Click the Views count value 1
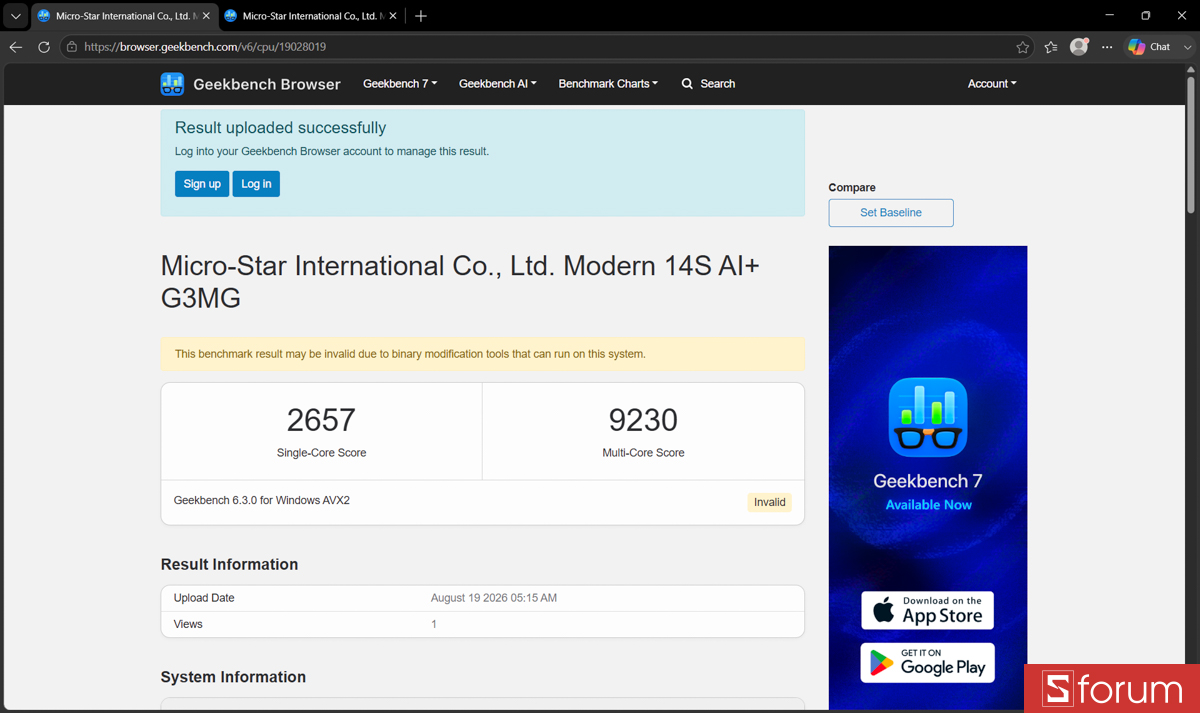This screenshot has height=713, width=1200. click(x=434, y=624)
